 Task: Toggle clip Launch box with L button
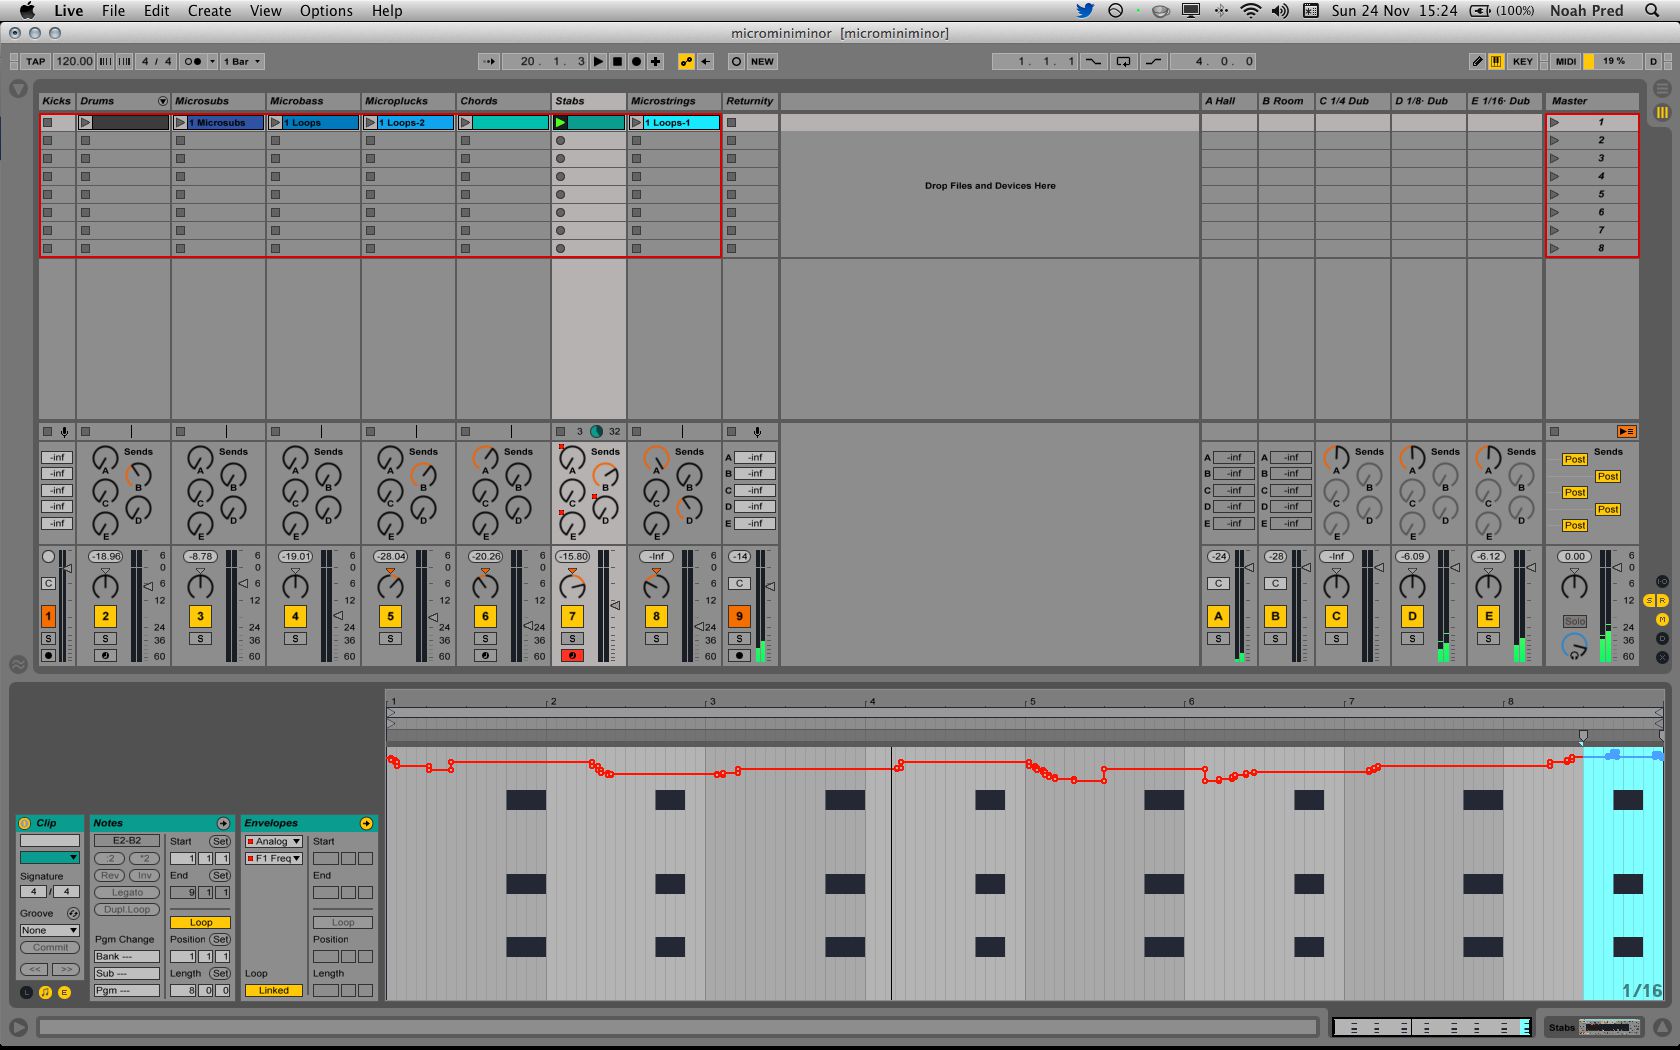pos(26,992)
